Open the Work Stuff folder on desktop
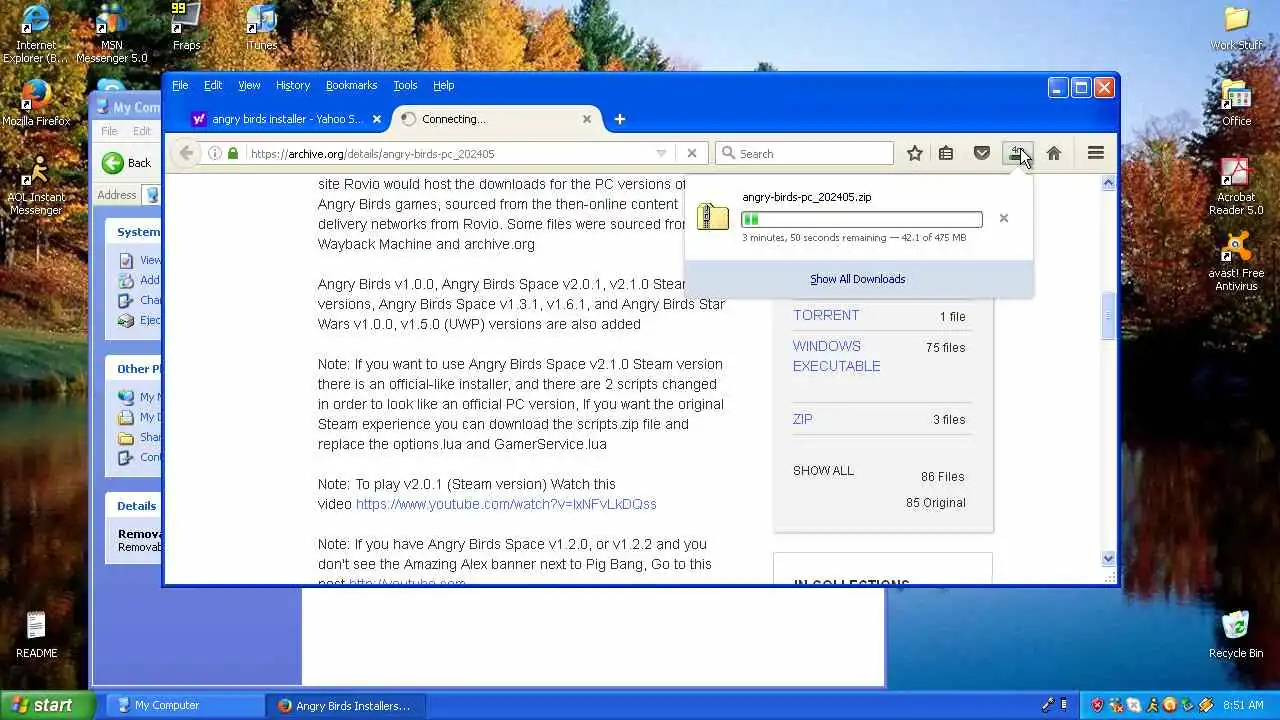The image size is (1280, 720). 1237,27
